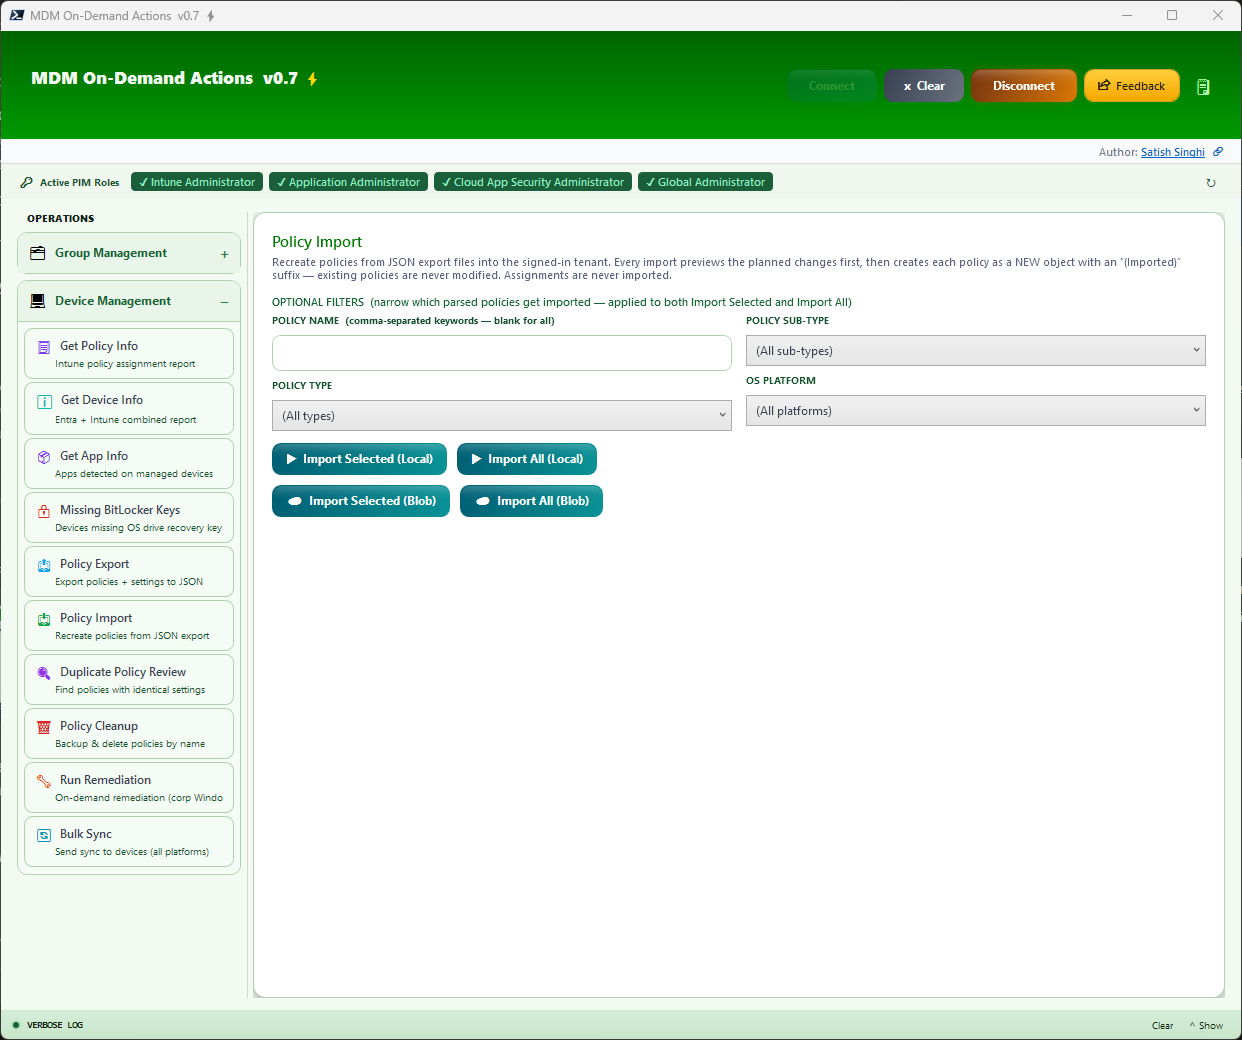Click the Device Management monitor icon
The width and height of the screenshot is (1242, 1040).
click(38, 301)
